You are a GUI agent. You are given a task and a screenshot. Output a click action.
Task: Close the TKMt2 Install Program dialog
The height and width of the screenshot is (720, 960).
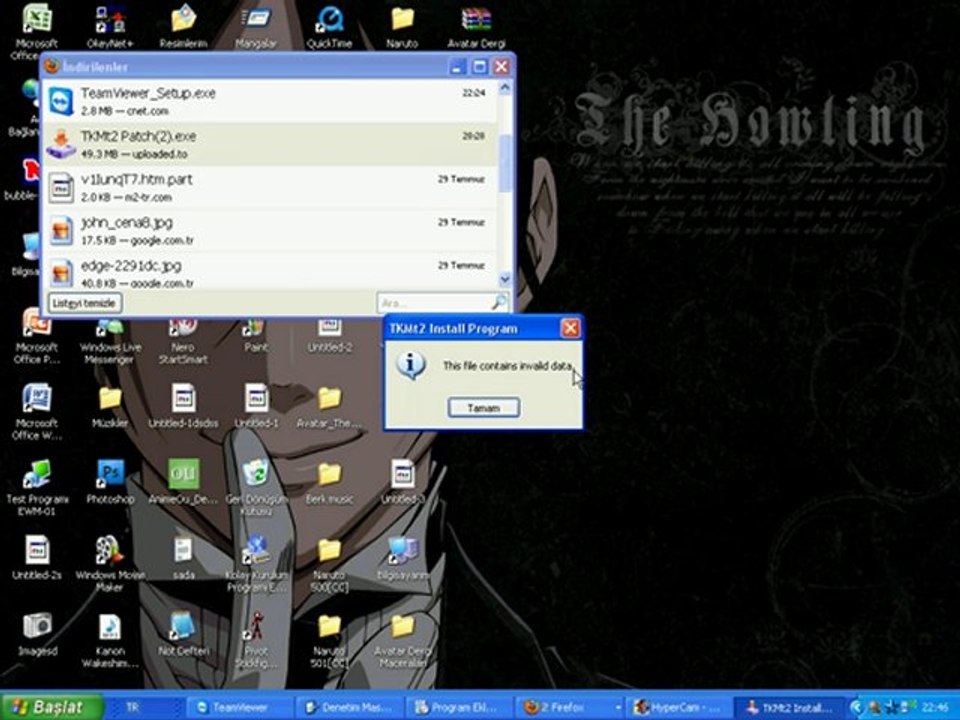tap(570, 329)
